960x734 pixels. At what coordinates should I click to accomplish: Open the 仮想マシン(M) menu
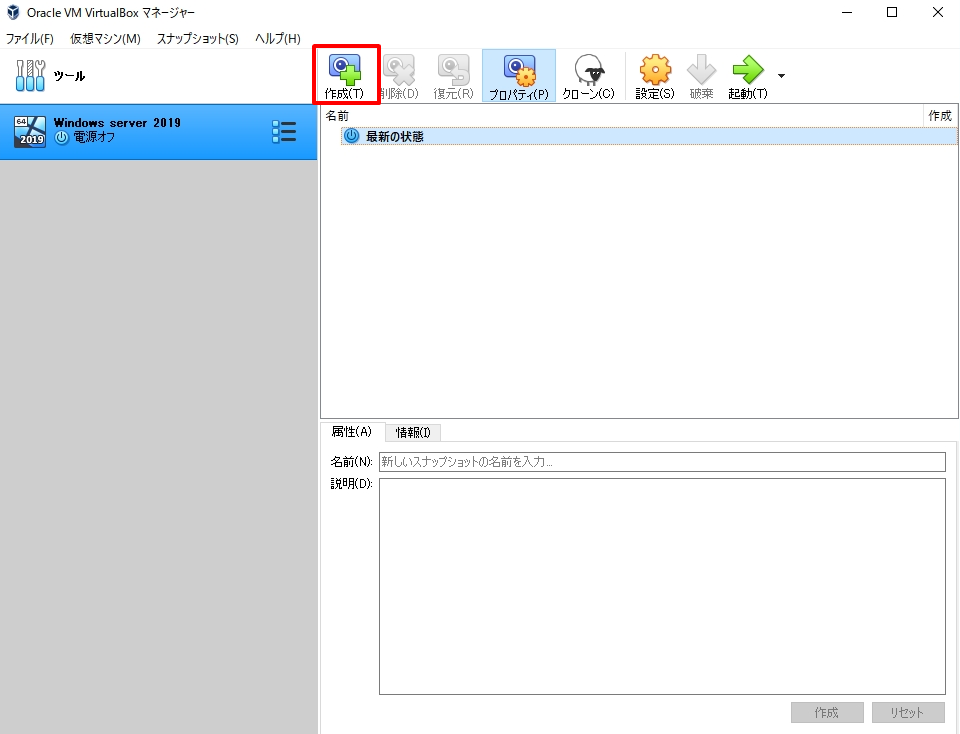(x=105, y=39)
